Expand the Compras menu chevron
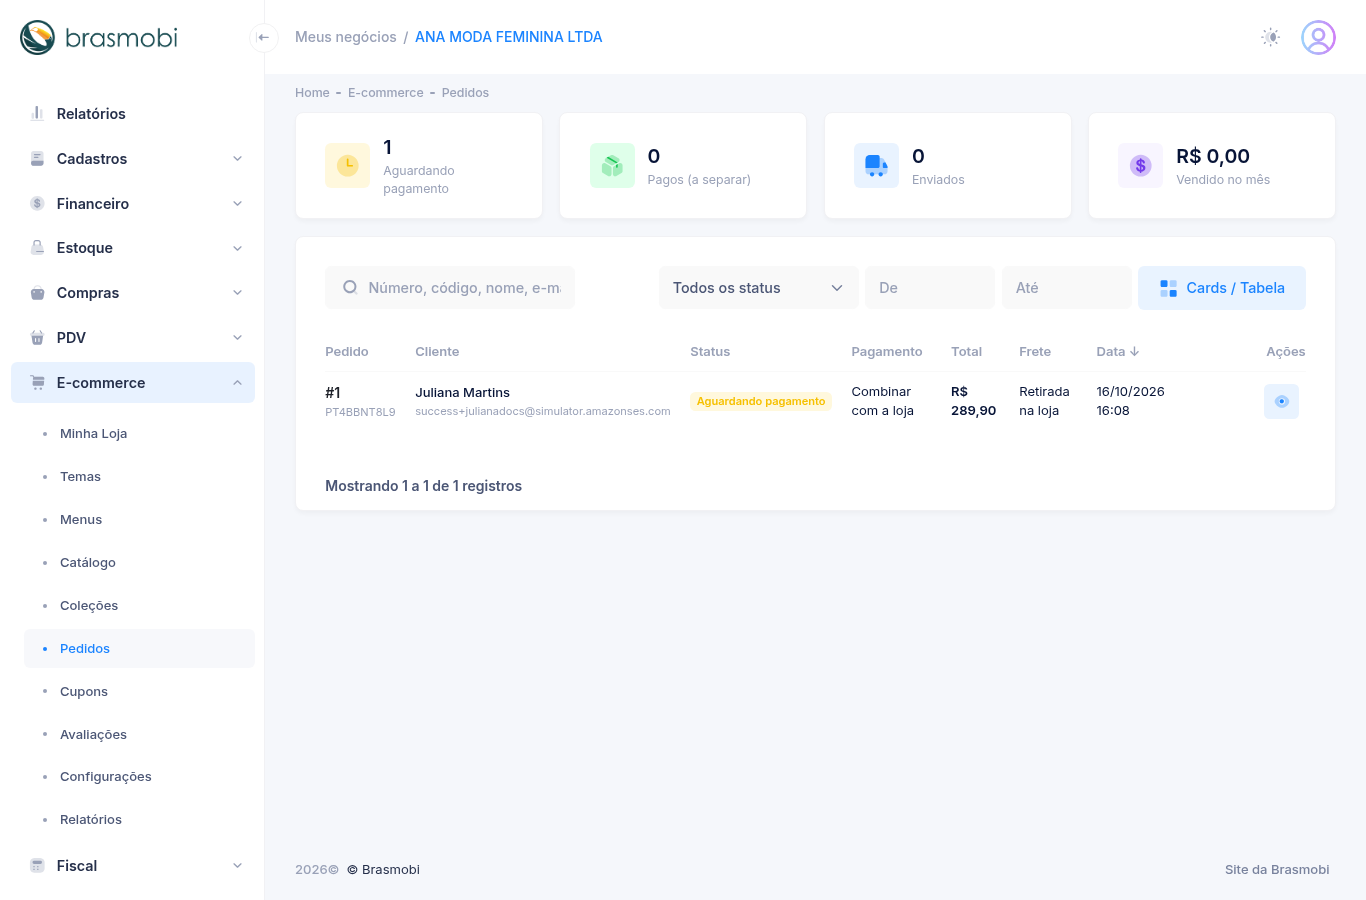The image size is (1366, 900). [237, 293]
